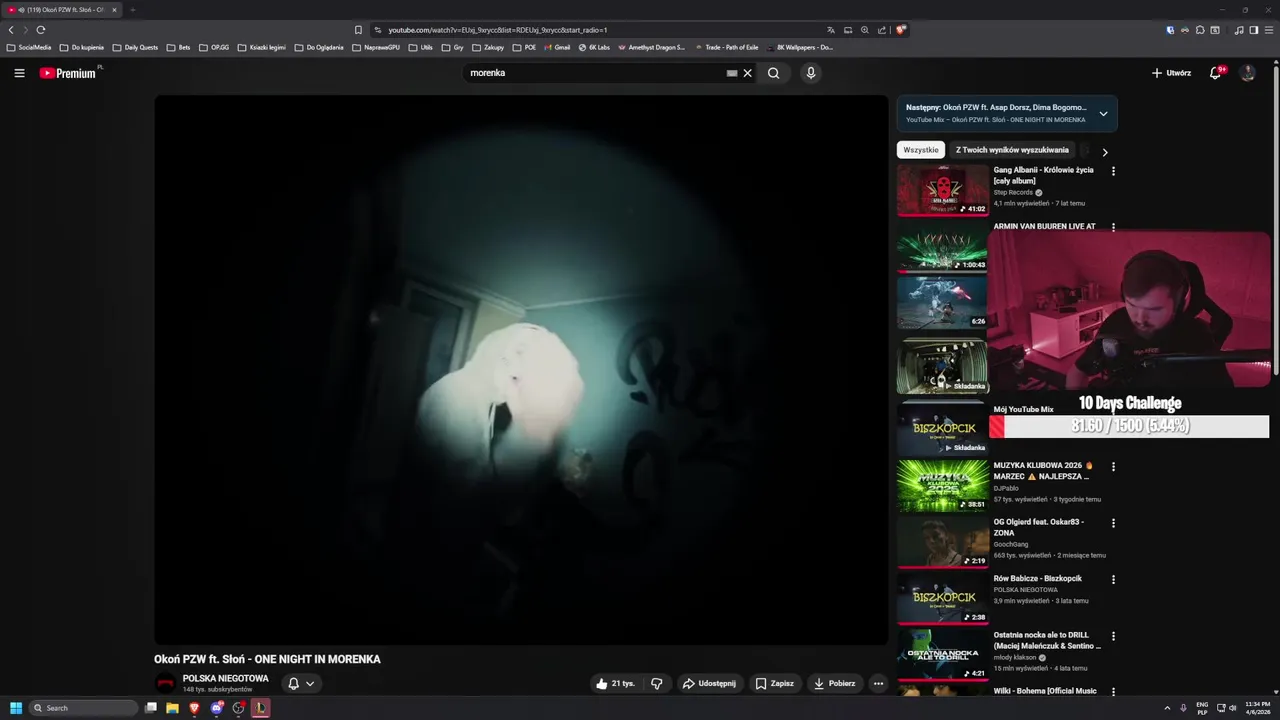Click the magnifier search button
1280x720 pixels.
point(773,73)
